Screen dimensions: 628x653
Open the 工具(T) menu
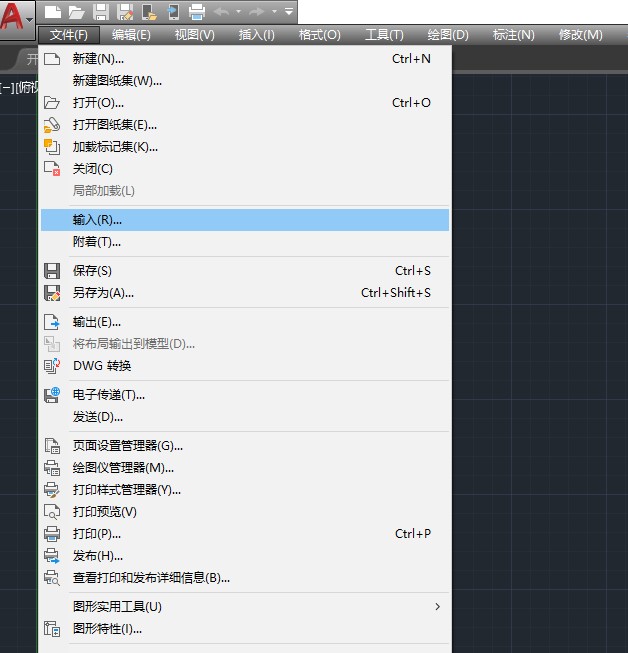pos(384,35)
